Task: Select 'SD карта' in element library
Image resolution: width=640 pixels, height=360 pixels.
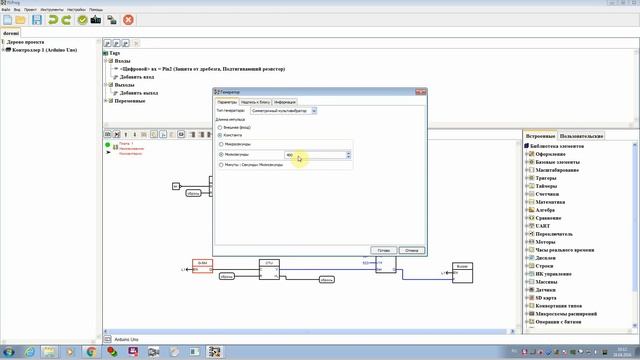Action: tap(546, 298)
